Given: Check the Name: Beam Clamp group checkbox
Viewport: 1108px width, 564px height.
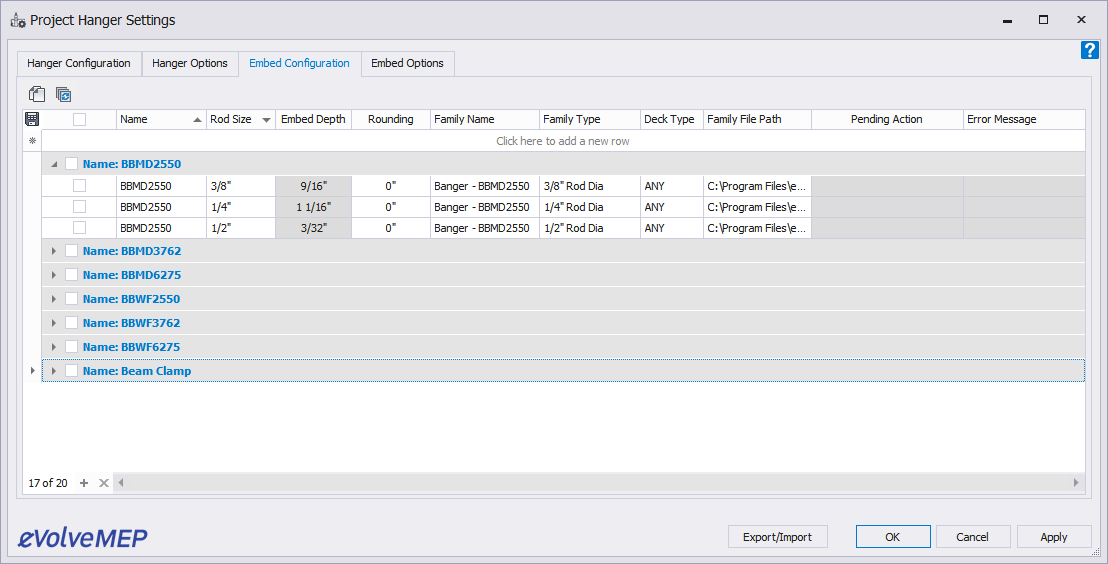Looking at the screenshot, I should tap(71, 371).
